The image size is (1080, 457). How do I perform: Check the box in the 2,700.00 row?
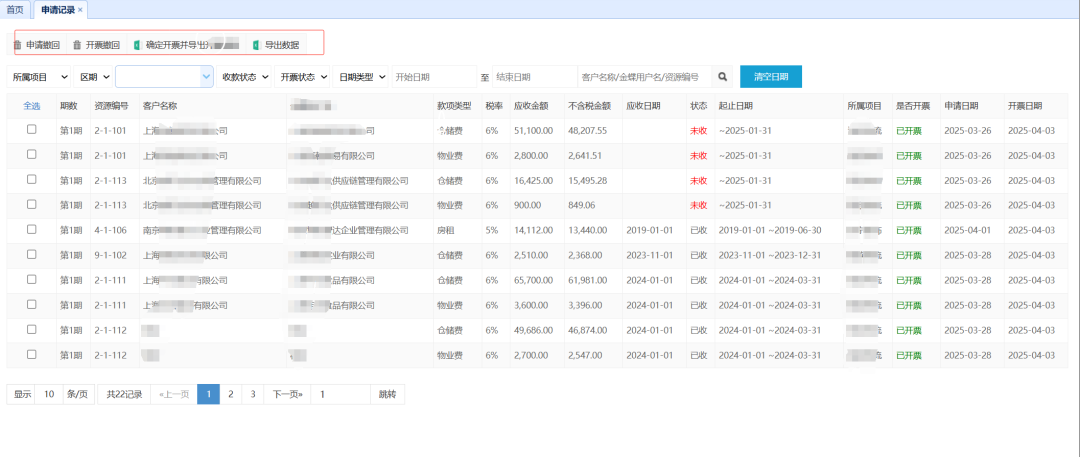click(31, 354)
